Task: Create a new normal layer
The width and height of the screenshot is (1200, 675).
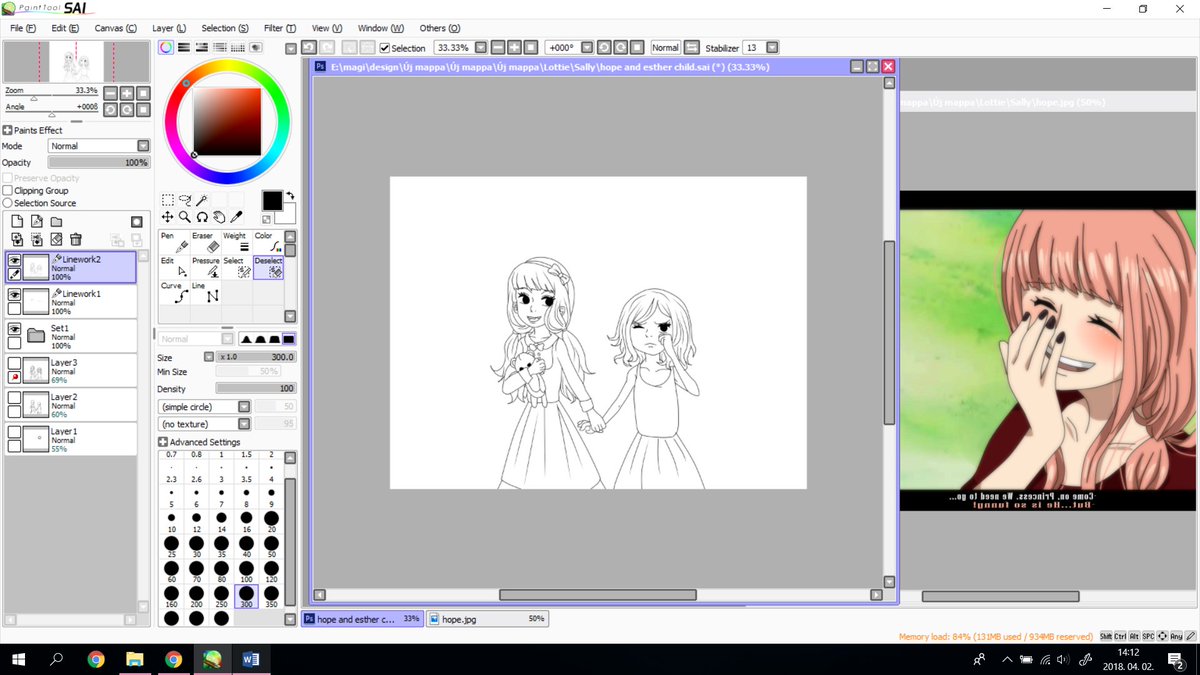Action: [x=17, y=221]
